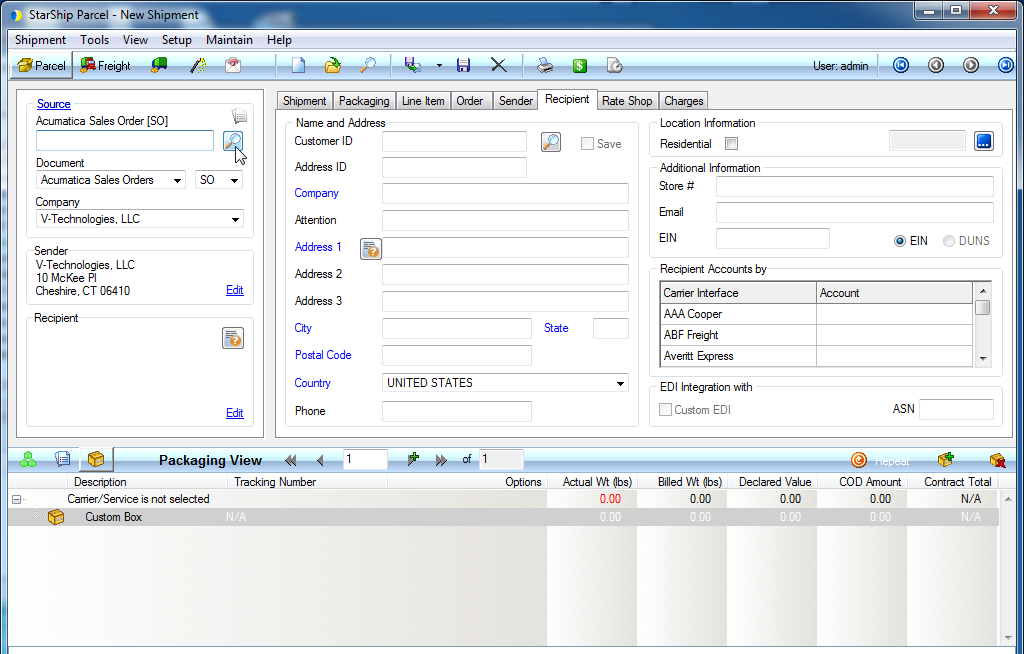Switch to Freight shipping mode
The image size is (1024, 654).
pyautogui.click(x=105, y=65)
